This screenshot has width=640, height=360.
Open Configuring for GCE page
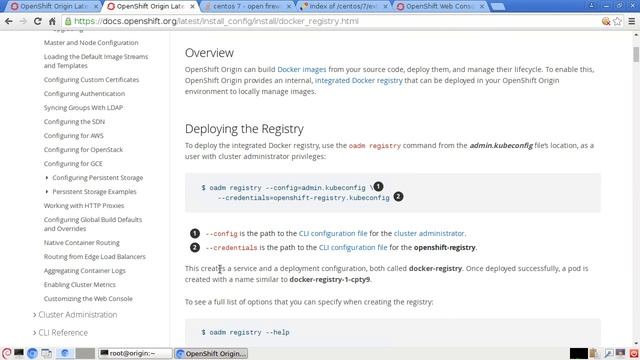tap(73, 164)
